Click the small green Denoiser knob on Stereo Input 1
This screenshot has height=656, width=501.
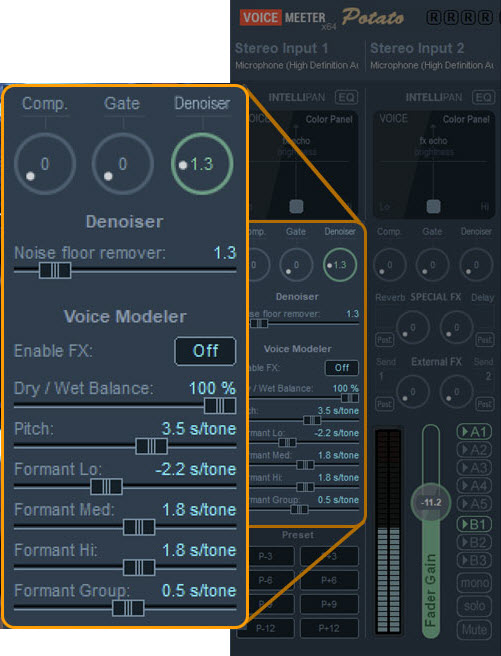coord(340,265)
